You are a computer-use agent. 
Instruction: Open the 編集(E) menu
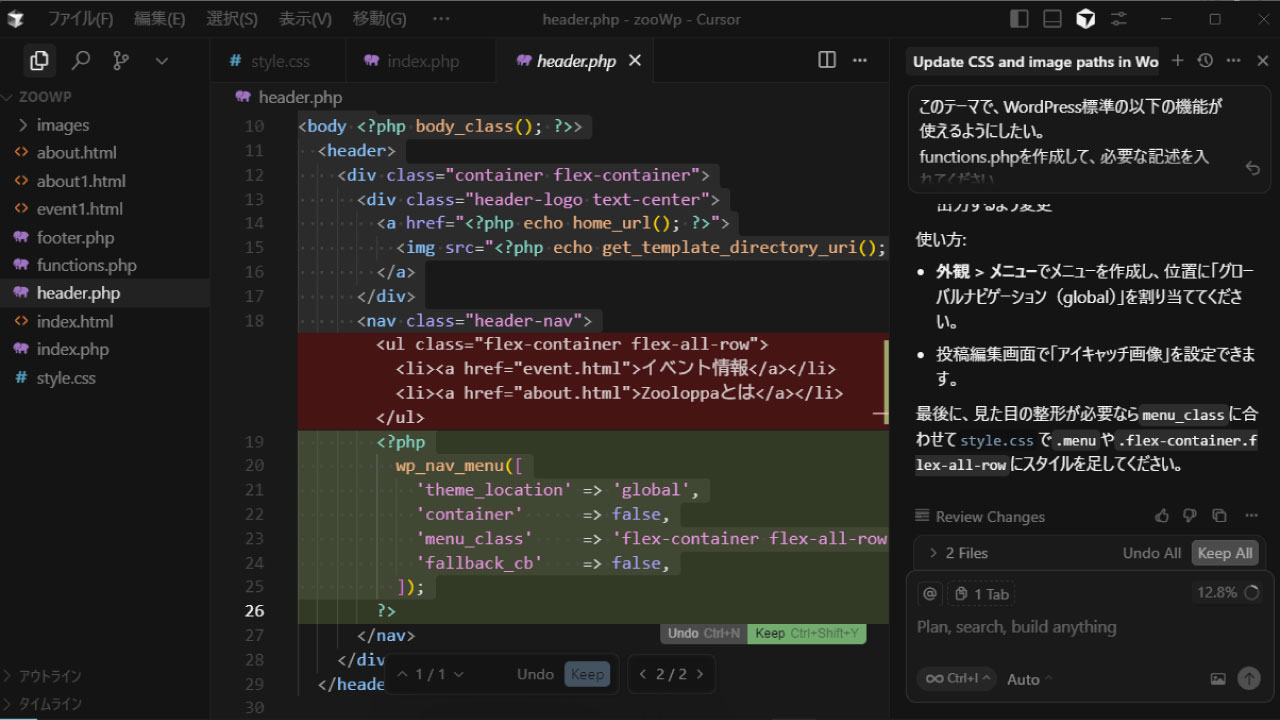[x=160, y=19]
